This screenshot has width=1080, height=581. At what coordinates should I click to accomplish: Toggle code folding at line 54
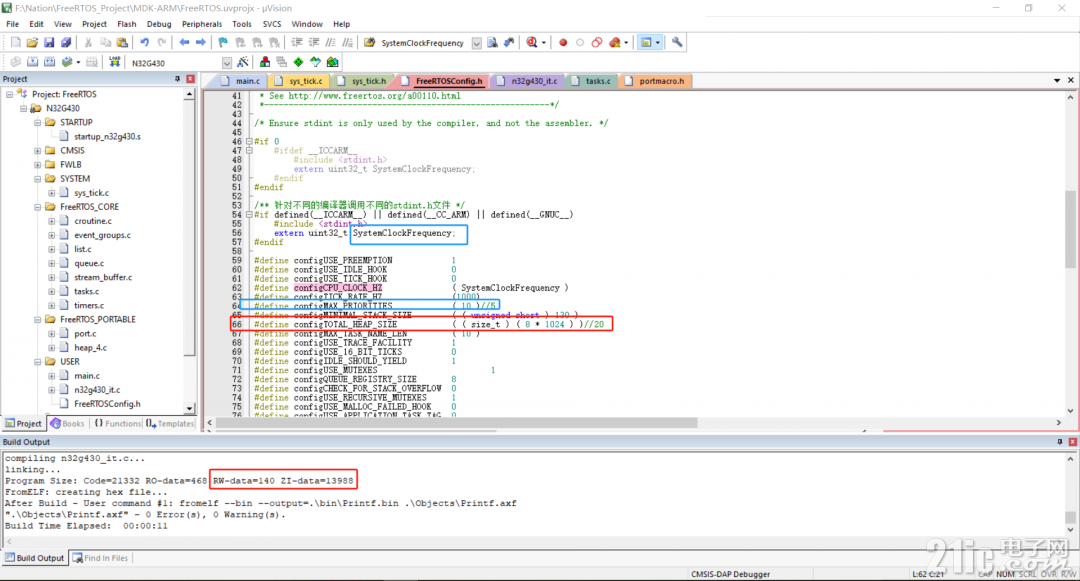tap(249, 215)
